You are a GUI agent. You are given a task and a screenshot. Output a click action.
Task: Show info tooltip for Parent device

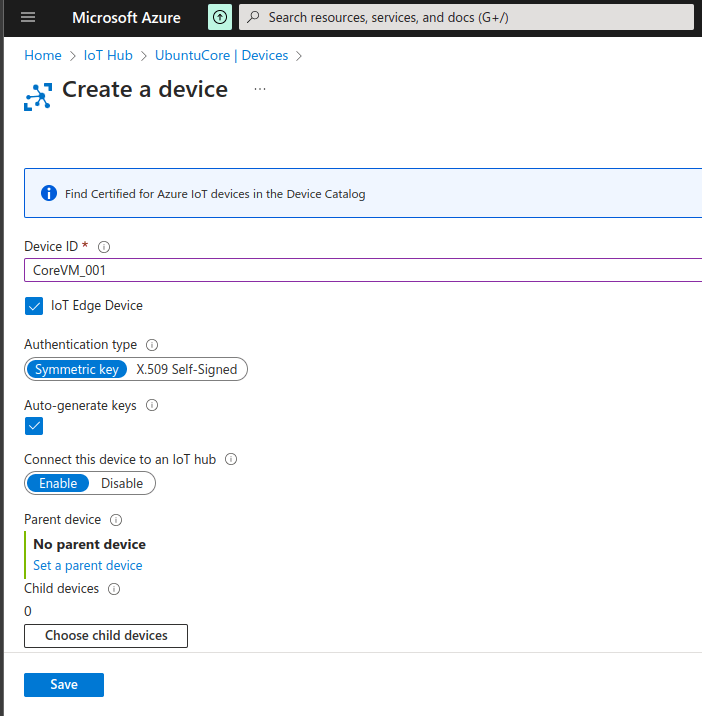pyautogui.click(x=116, y=520)
